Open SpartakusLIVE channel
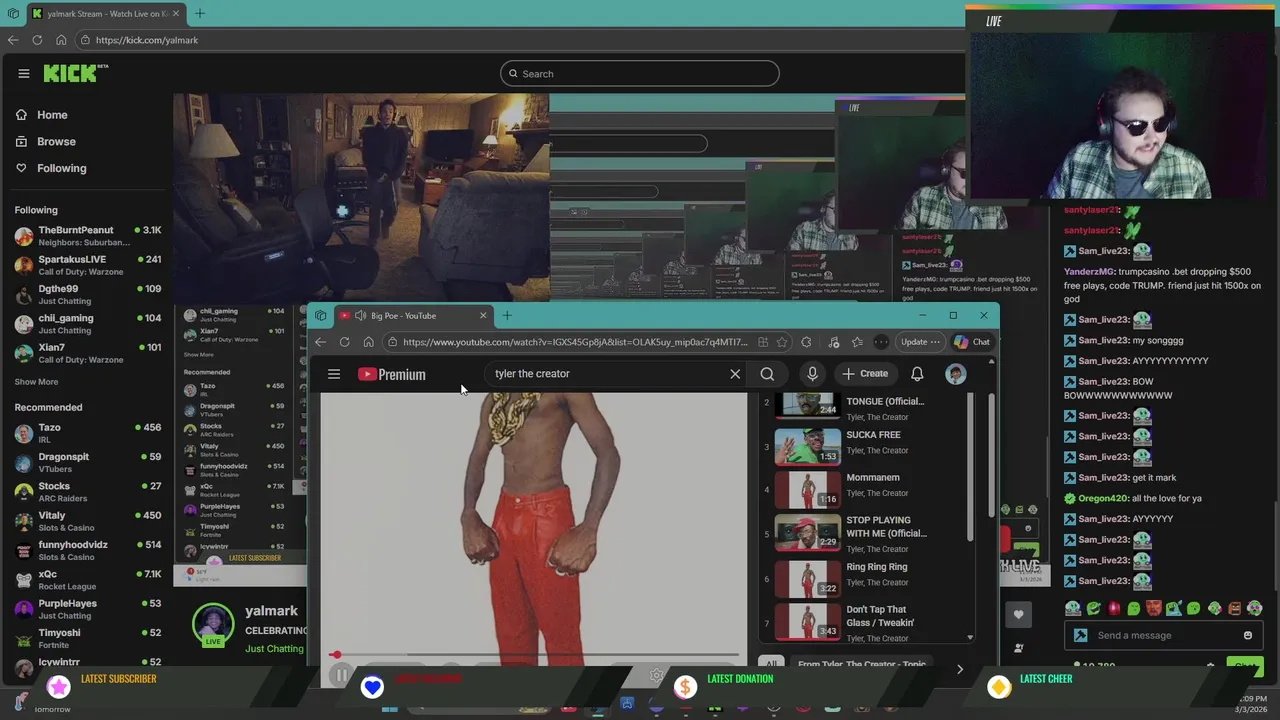Image resolution: width=1280 pixels, height=720 pixels. (88, 265)
